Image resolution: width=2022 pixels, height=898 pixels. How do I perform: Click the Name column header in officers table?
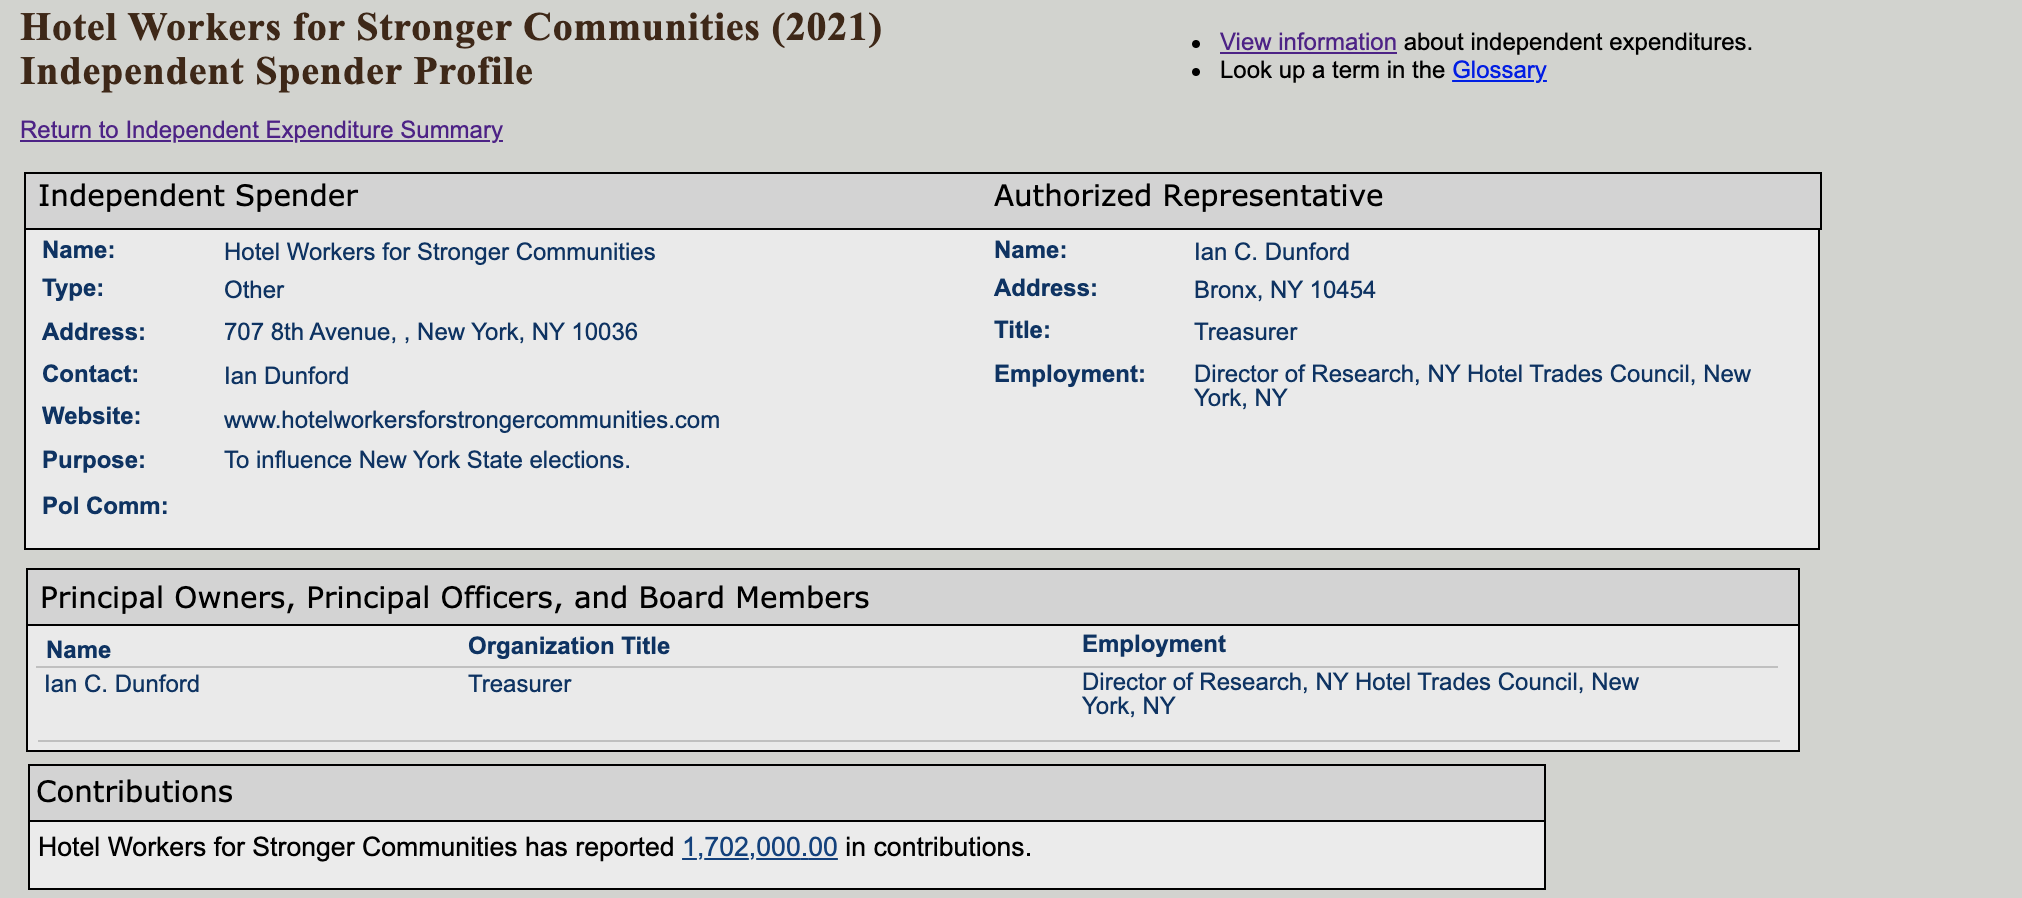coord(78,650)
